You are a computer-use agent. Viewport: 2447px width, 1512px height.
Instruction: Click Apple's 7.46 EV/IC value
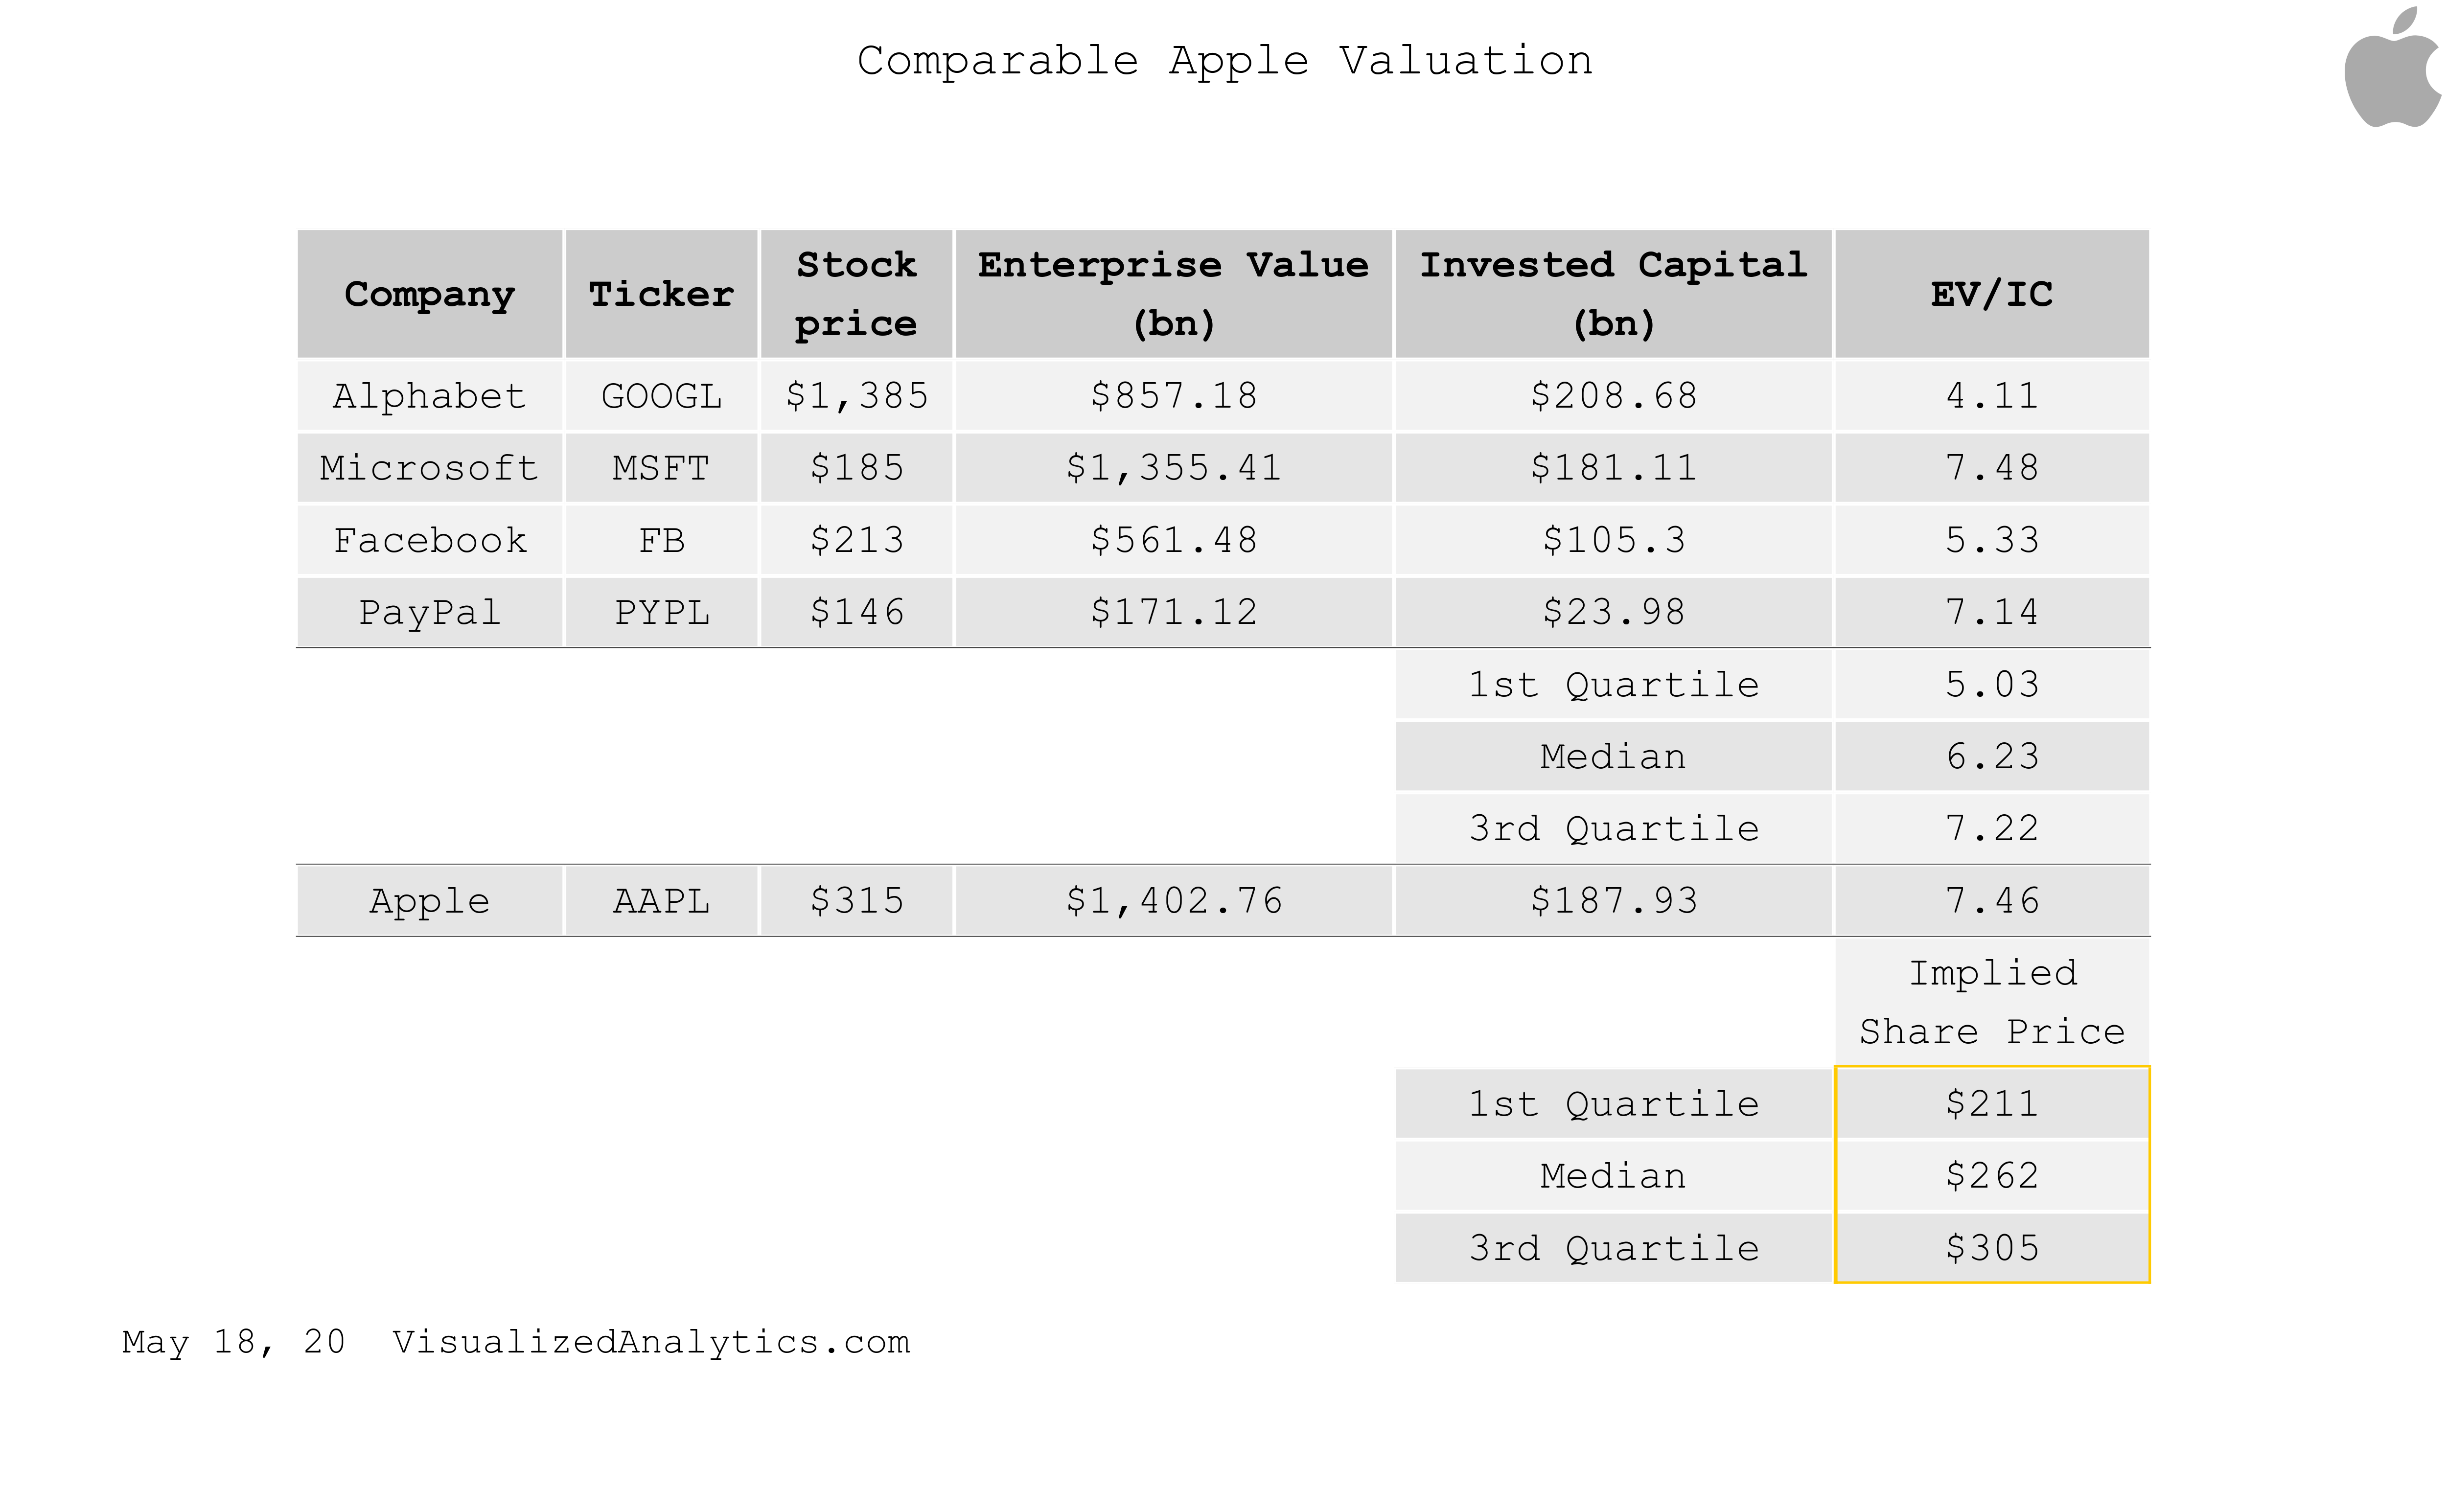[1991, 901]
